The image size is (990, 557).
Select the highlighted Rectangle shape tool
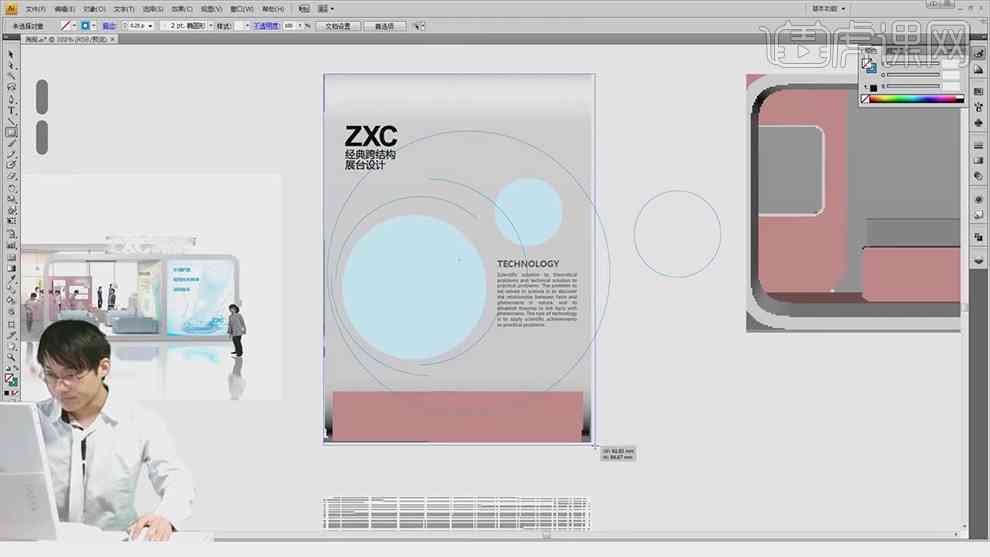[11, 133]
